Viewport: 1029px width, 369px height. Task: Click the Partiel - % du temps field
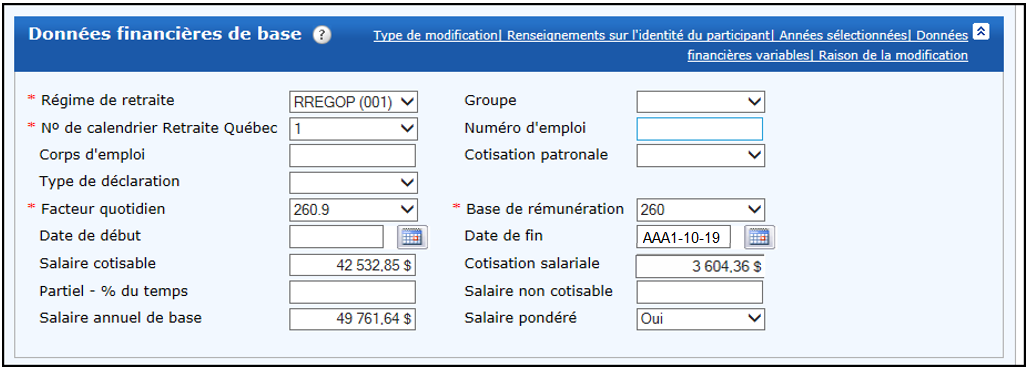(x=352, y=292)
